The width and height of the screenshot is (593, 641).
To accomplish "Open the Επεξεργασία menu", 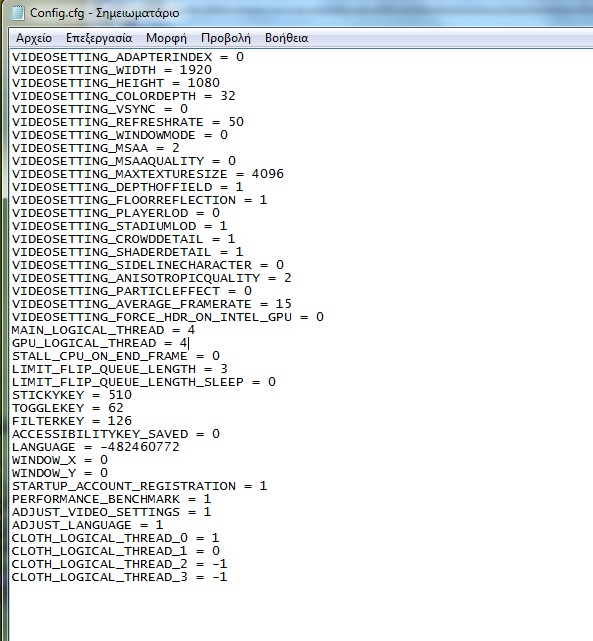I will tap(99, 38).
